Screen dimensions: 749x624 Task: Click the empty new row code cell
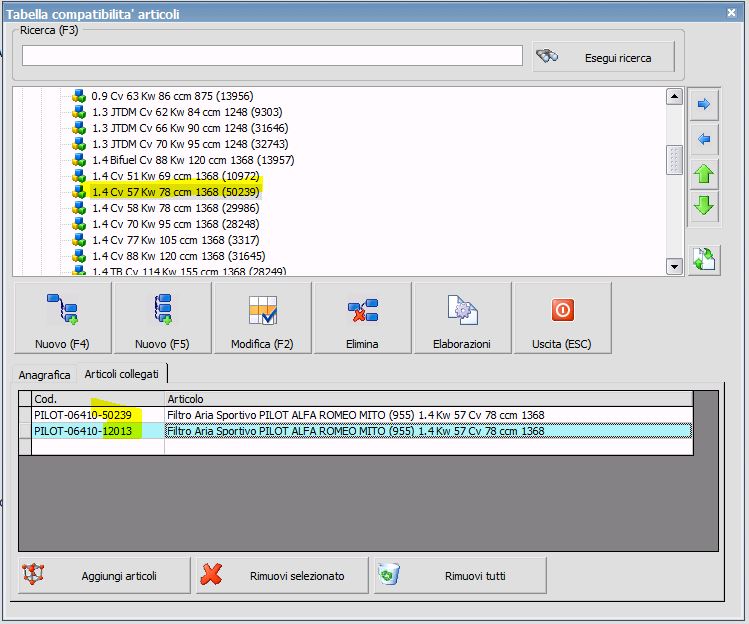point(98,447)
